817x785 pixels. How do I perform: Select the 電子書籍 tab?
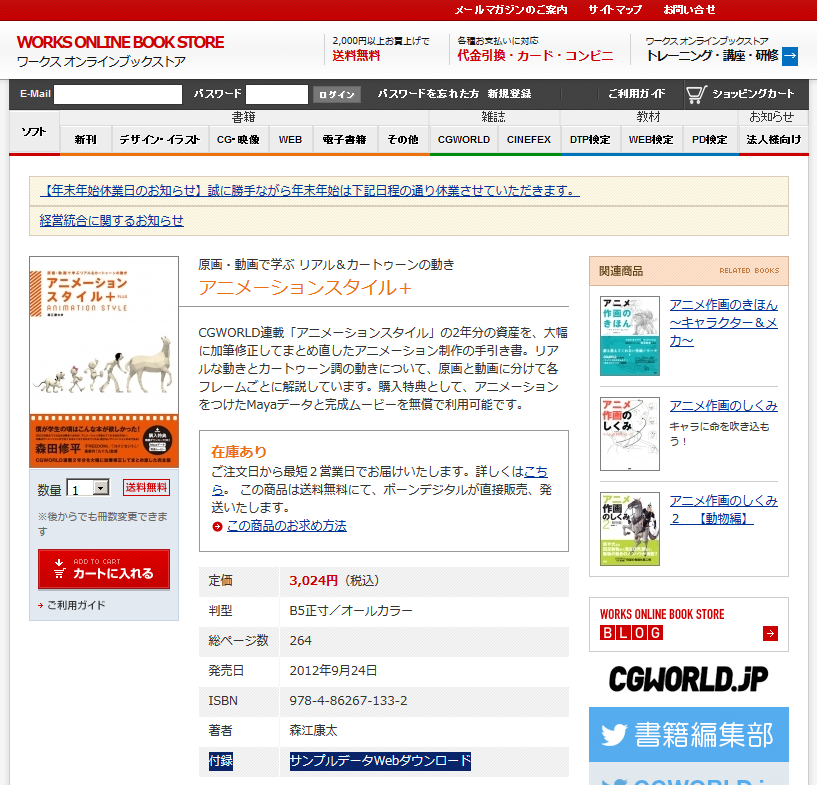(x=344, y=140)
